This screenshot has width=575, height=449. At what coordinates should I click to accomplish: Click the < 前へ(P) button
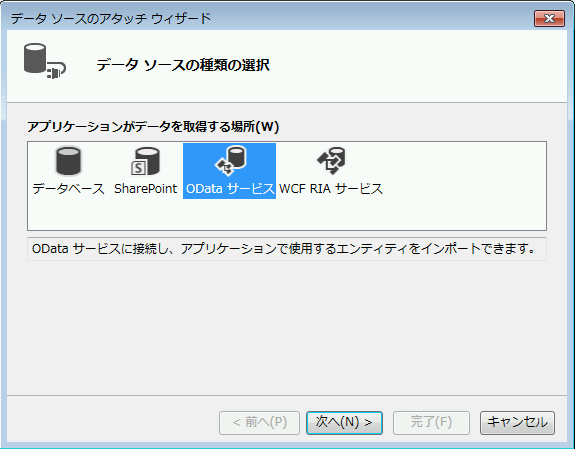click(259, 423)
